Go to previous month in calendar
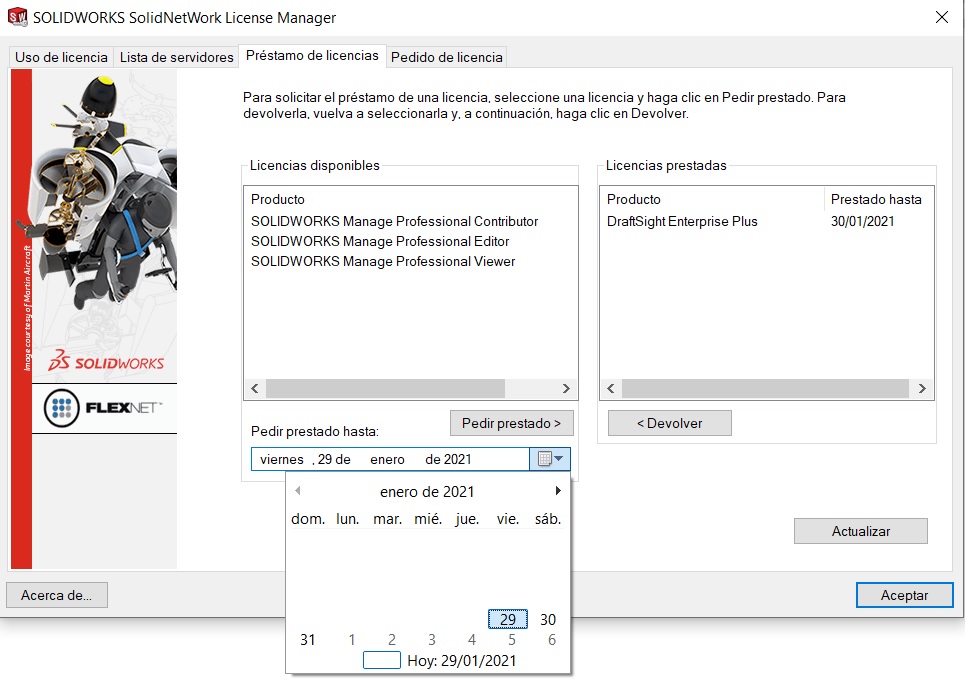 tap(298, 491)
